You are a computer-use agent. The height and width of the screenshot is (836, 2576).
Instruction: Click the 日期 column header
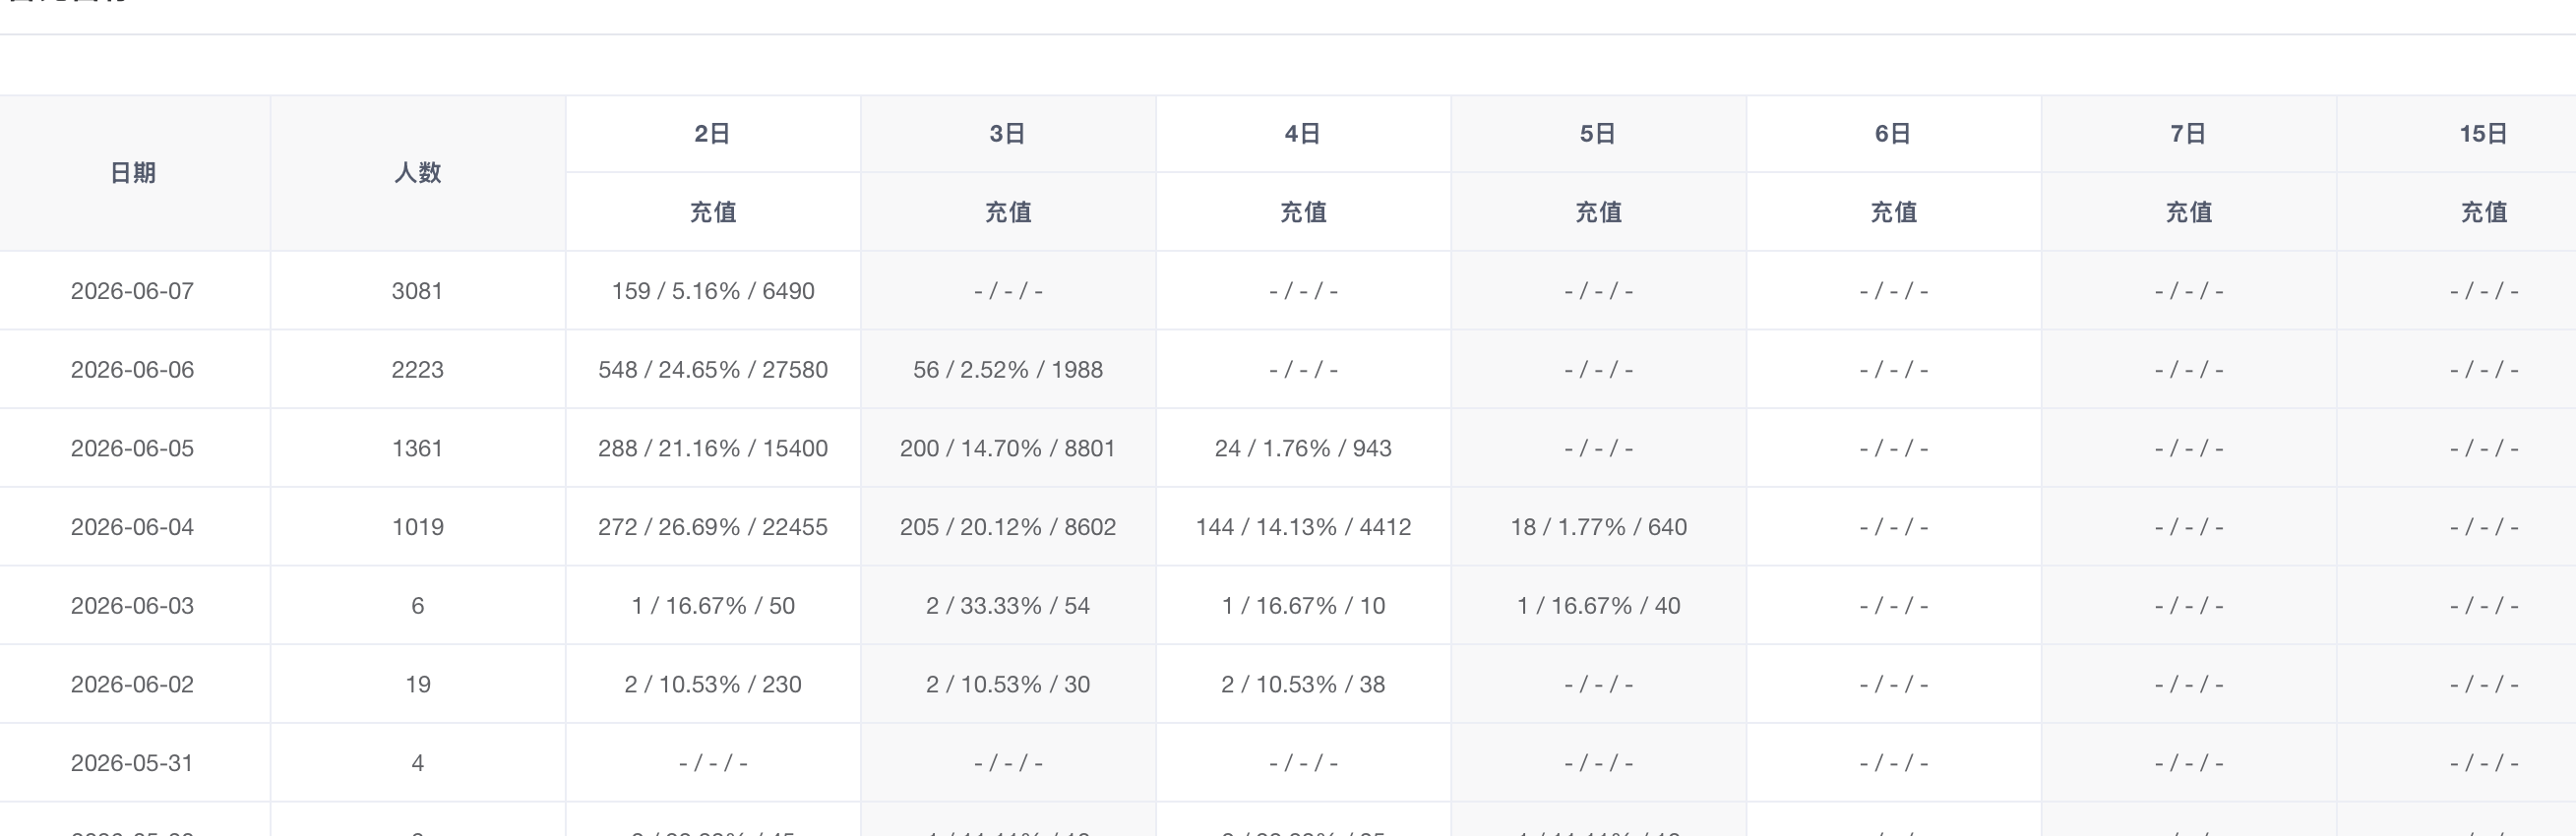click(x=133, y=173)
